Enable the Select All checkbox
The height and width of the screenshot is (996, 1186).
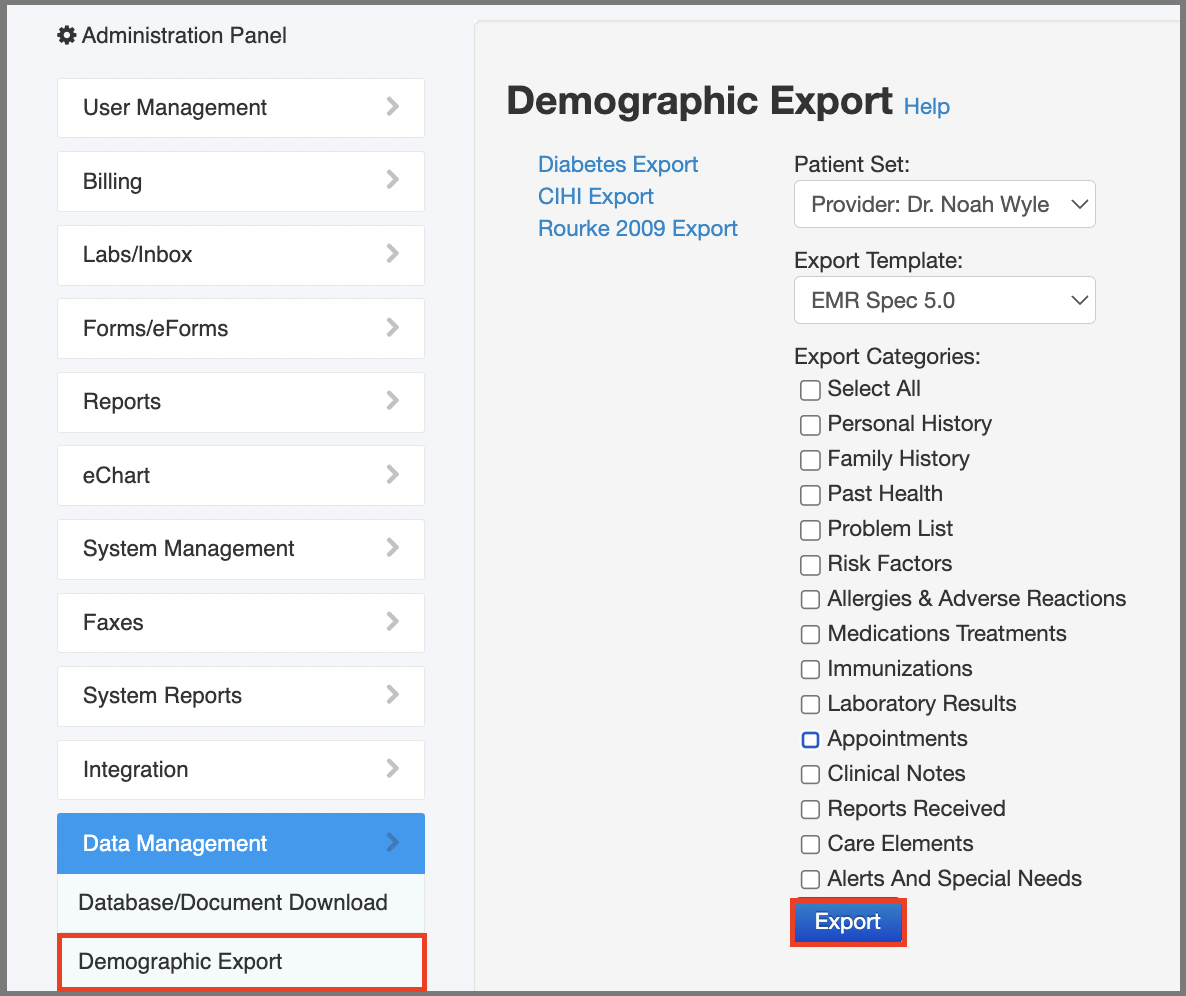[x=810, y=390]
